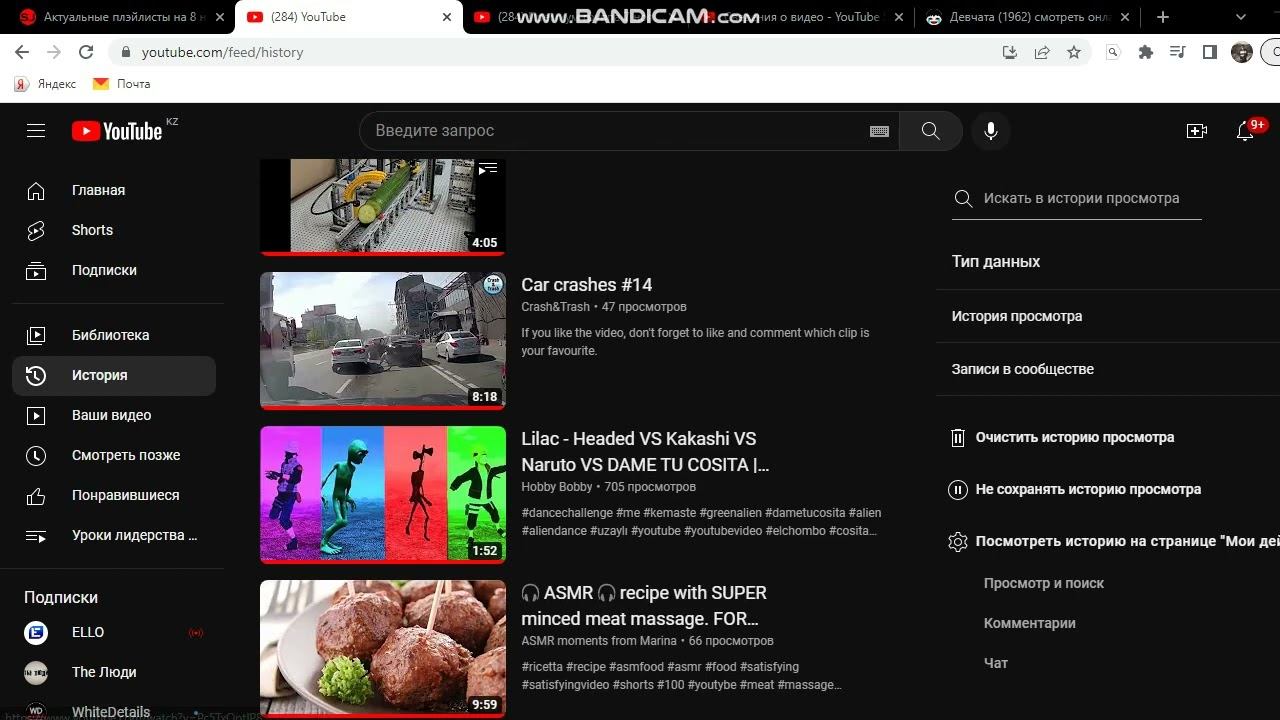
Task: Open Библиотека in the sidebar
Action: pos(114,335)
